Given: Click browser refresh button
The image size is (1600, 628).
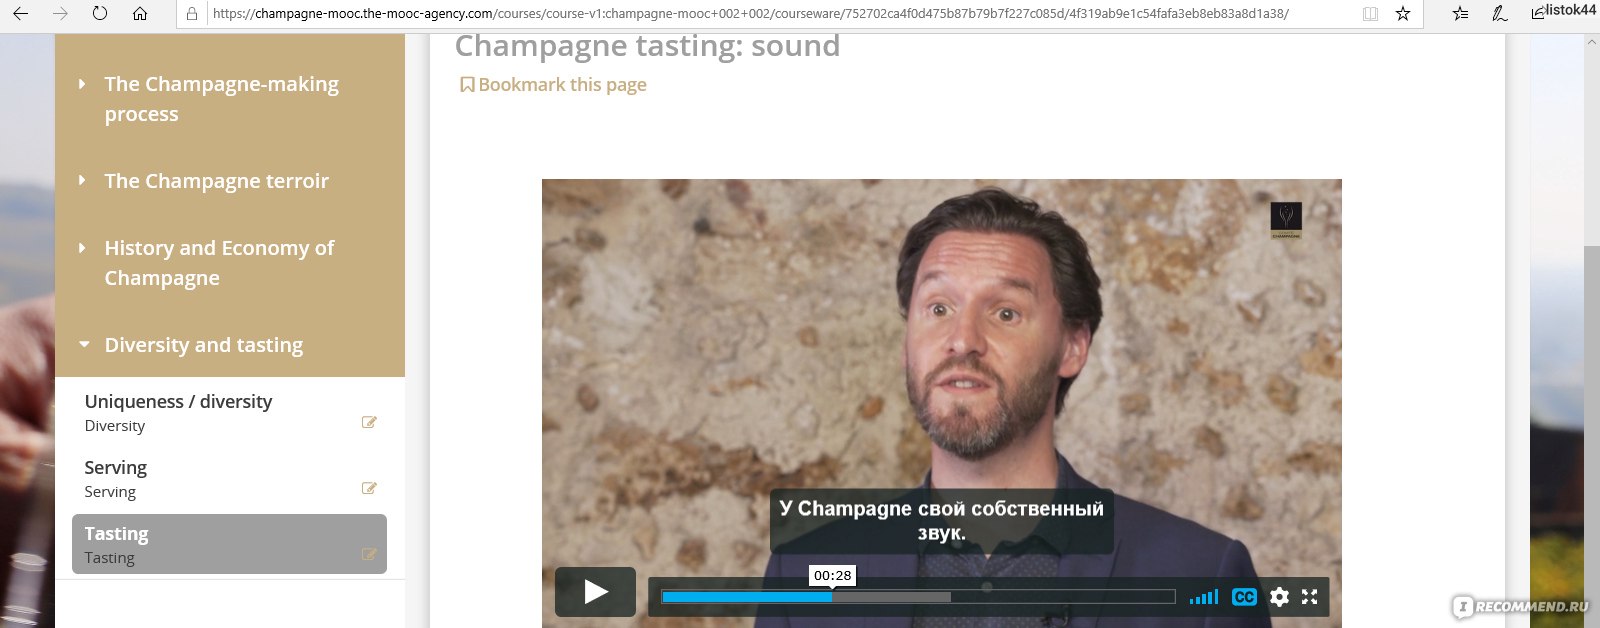Looking at the screenshot, I should [x=99, y=14].
